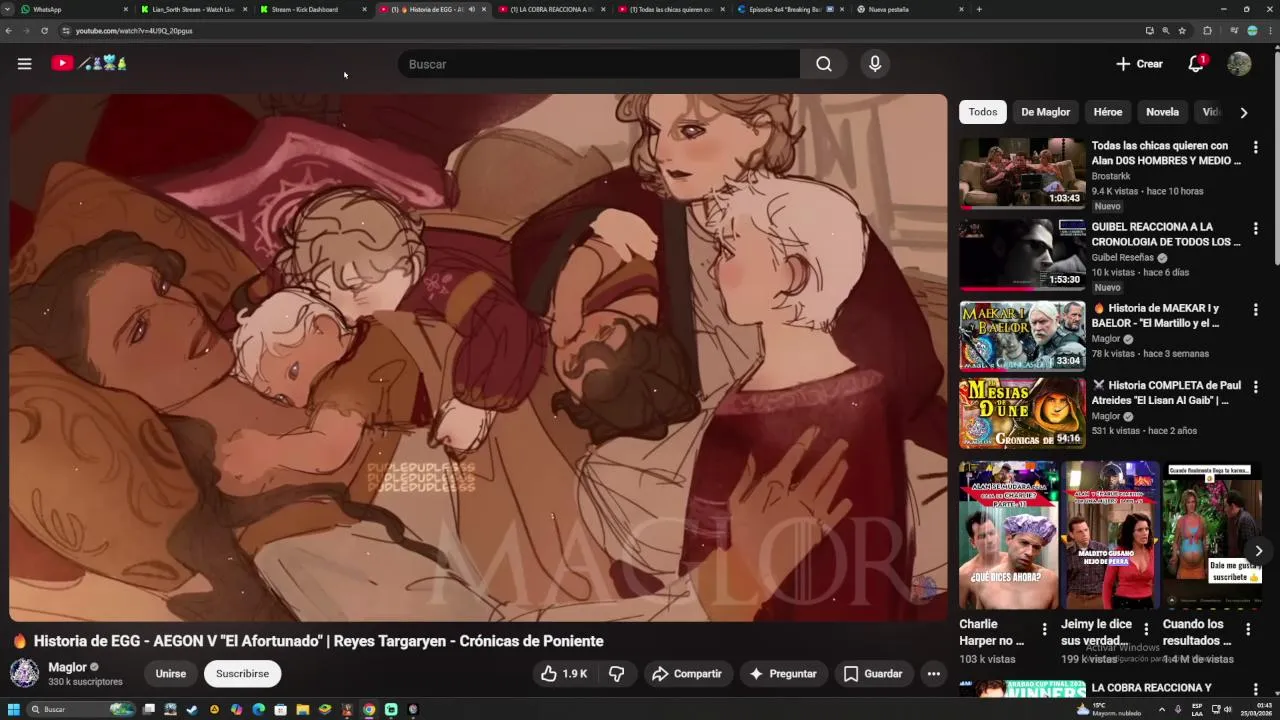Open Guibel Reacciona video thumbnail
The width and height of the screenshot is (1280, 720).
[x=1022, y=255]
